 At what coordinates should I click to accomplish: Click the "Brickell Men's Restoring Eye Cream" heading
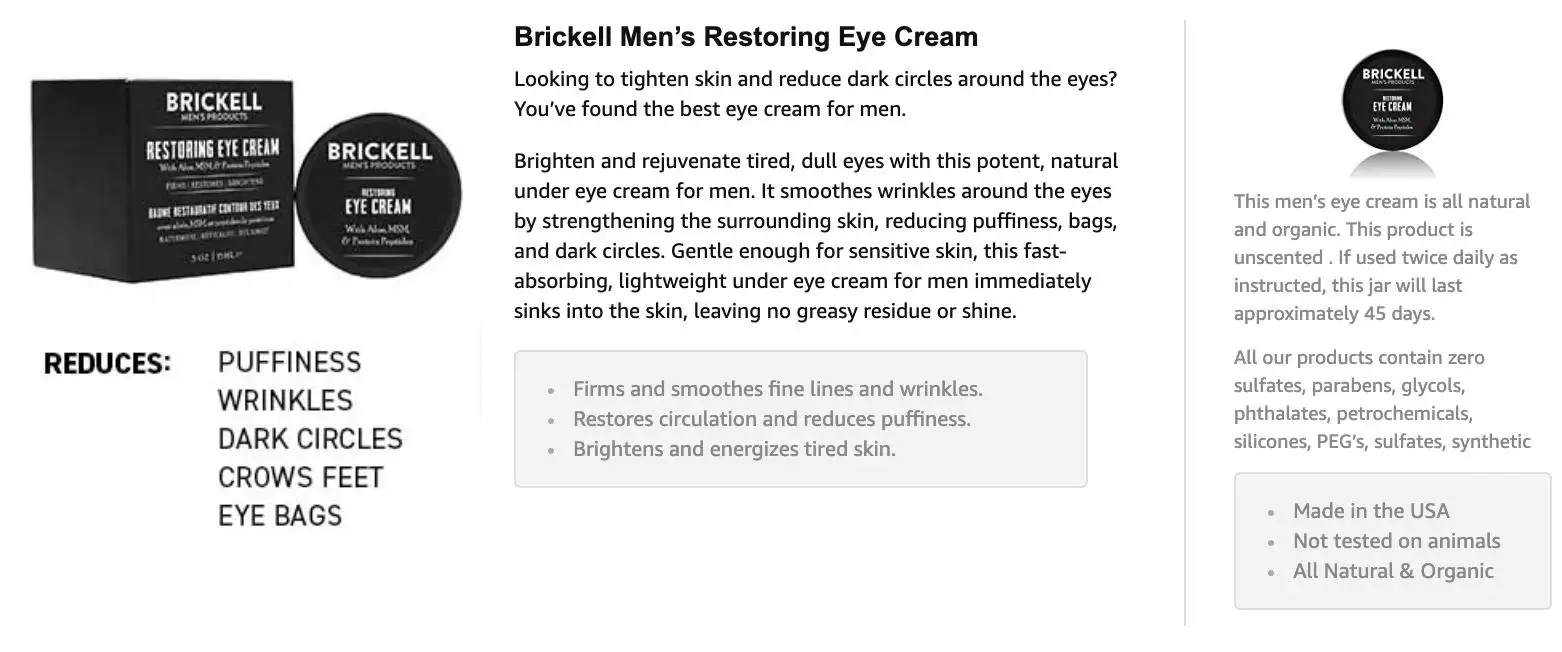pyautogui.click(x=745, y=37)
